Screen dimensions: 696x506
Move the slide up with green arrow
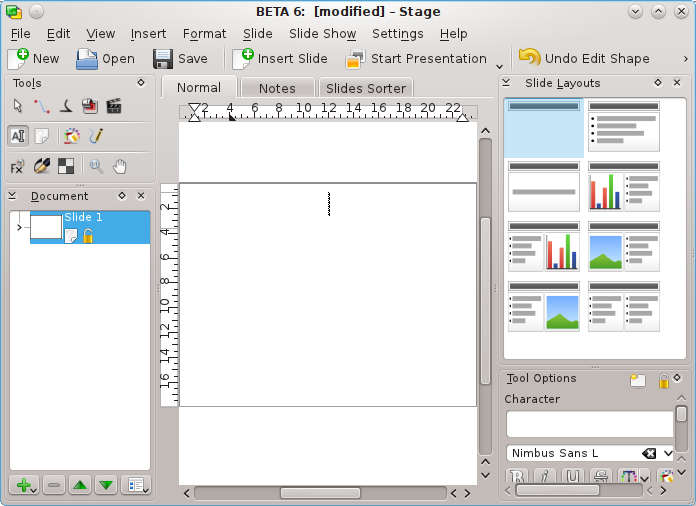coord(79,485)
